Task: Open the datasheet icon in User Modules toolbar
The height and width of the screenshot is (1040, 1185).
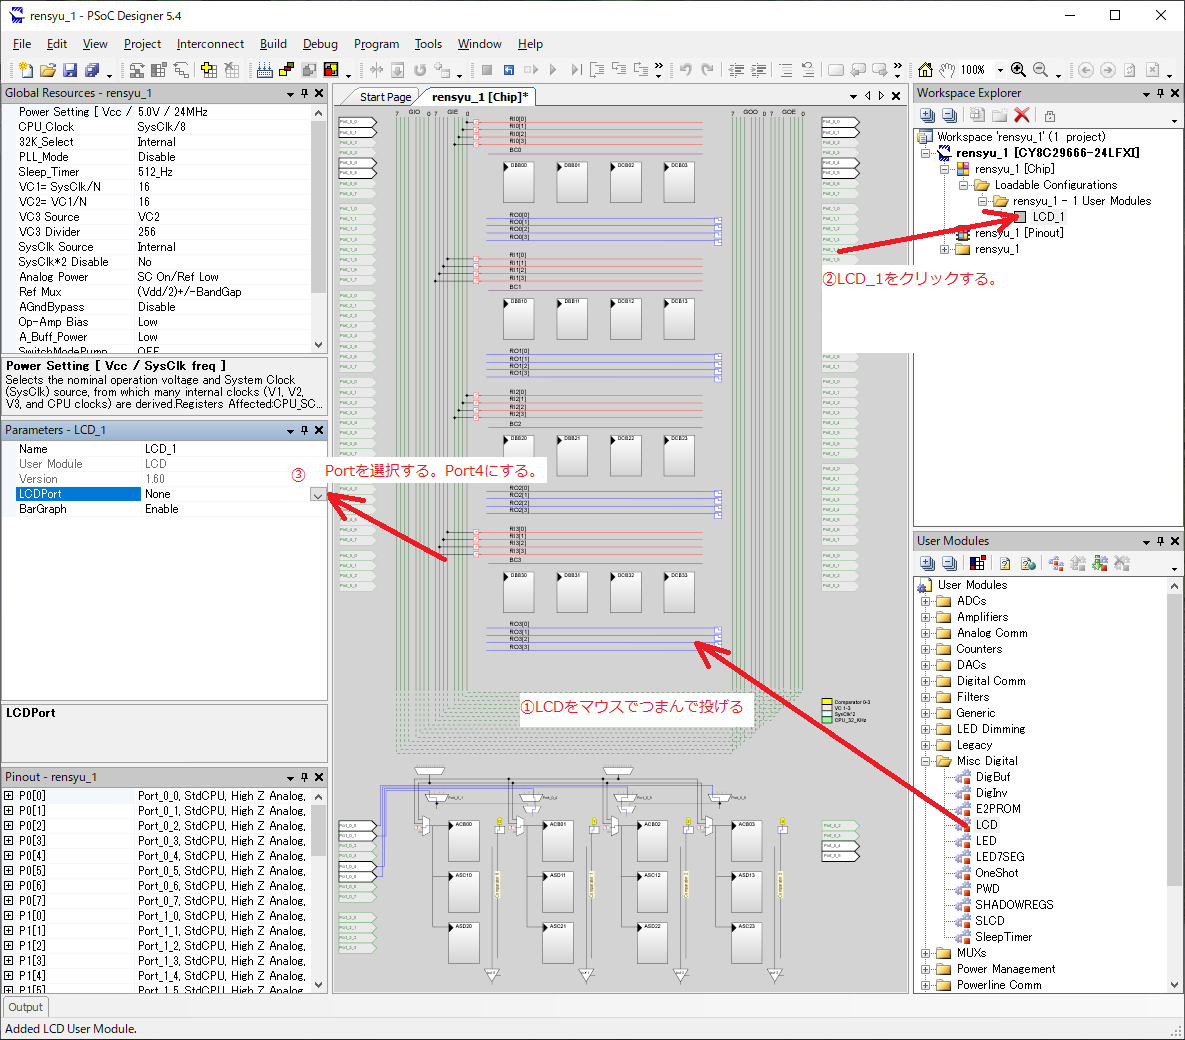Action: pos(1005,563)
